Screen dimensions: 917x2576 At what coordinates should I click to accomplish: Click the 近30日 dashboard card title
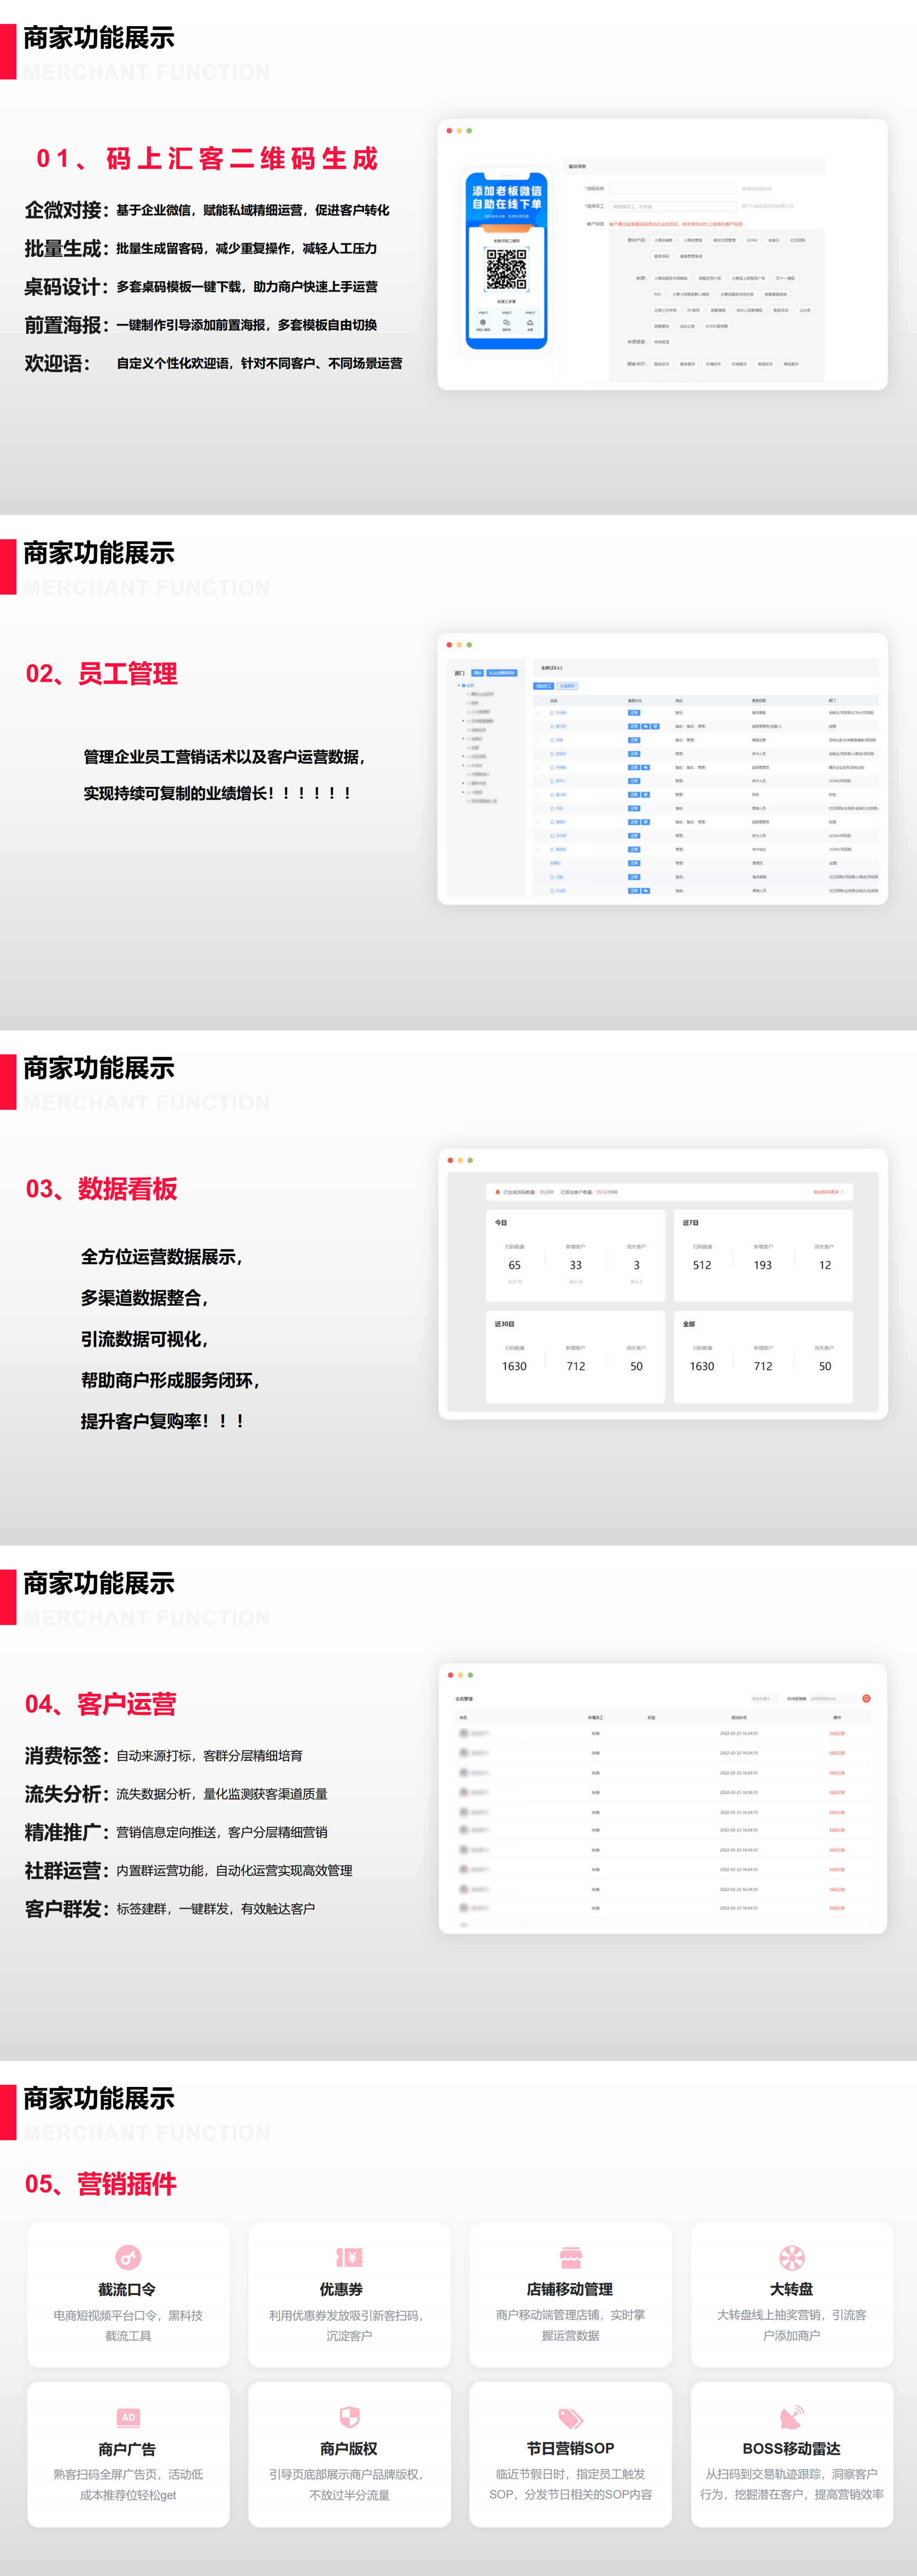point(505,1324)
